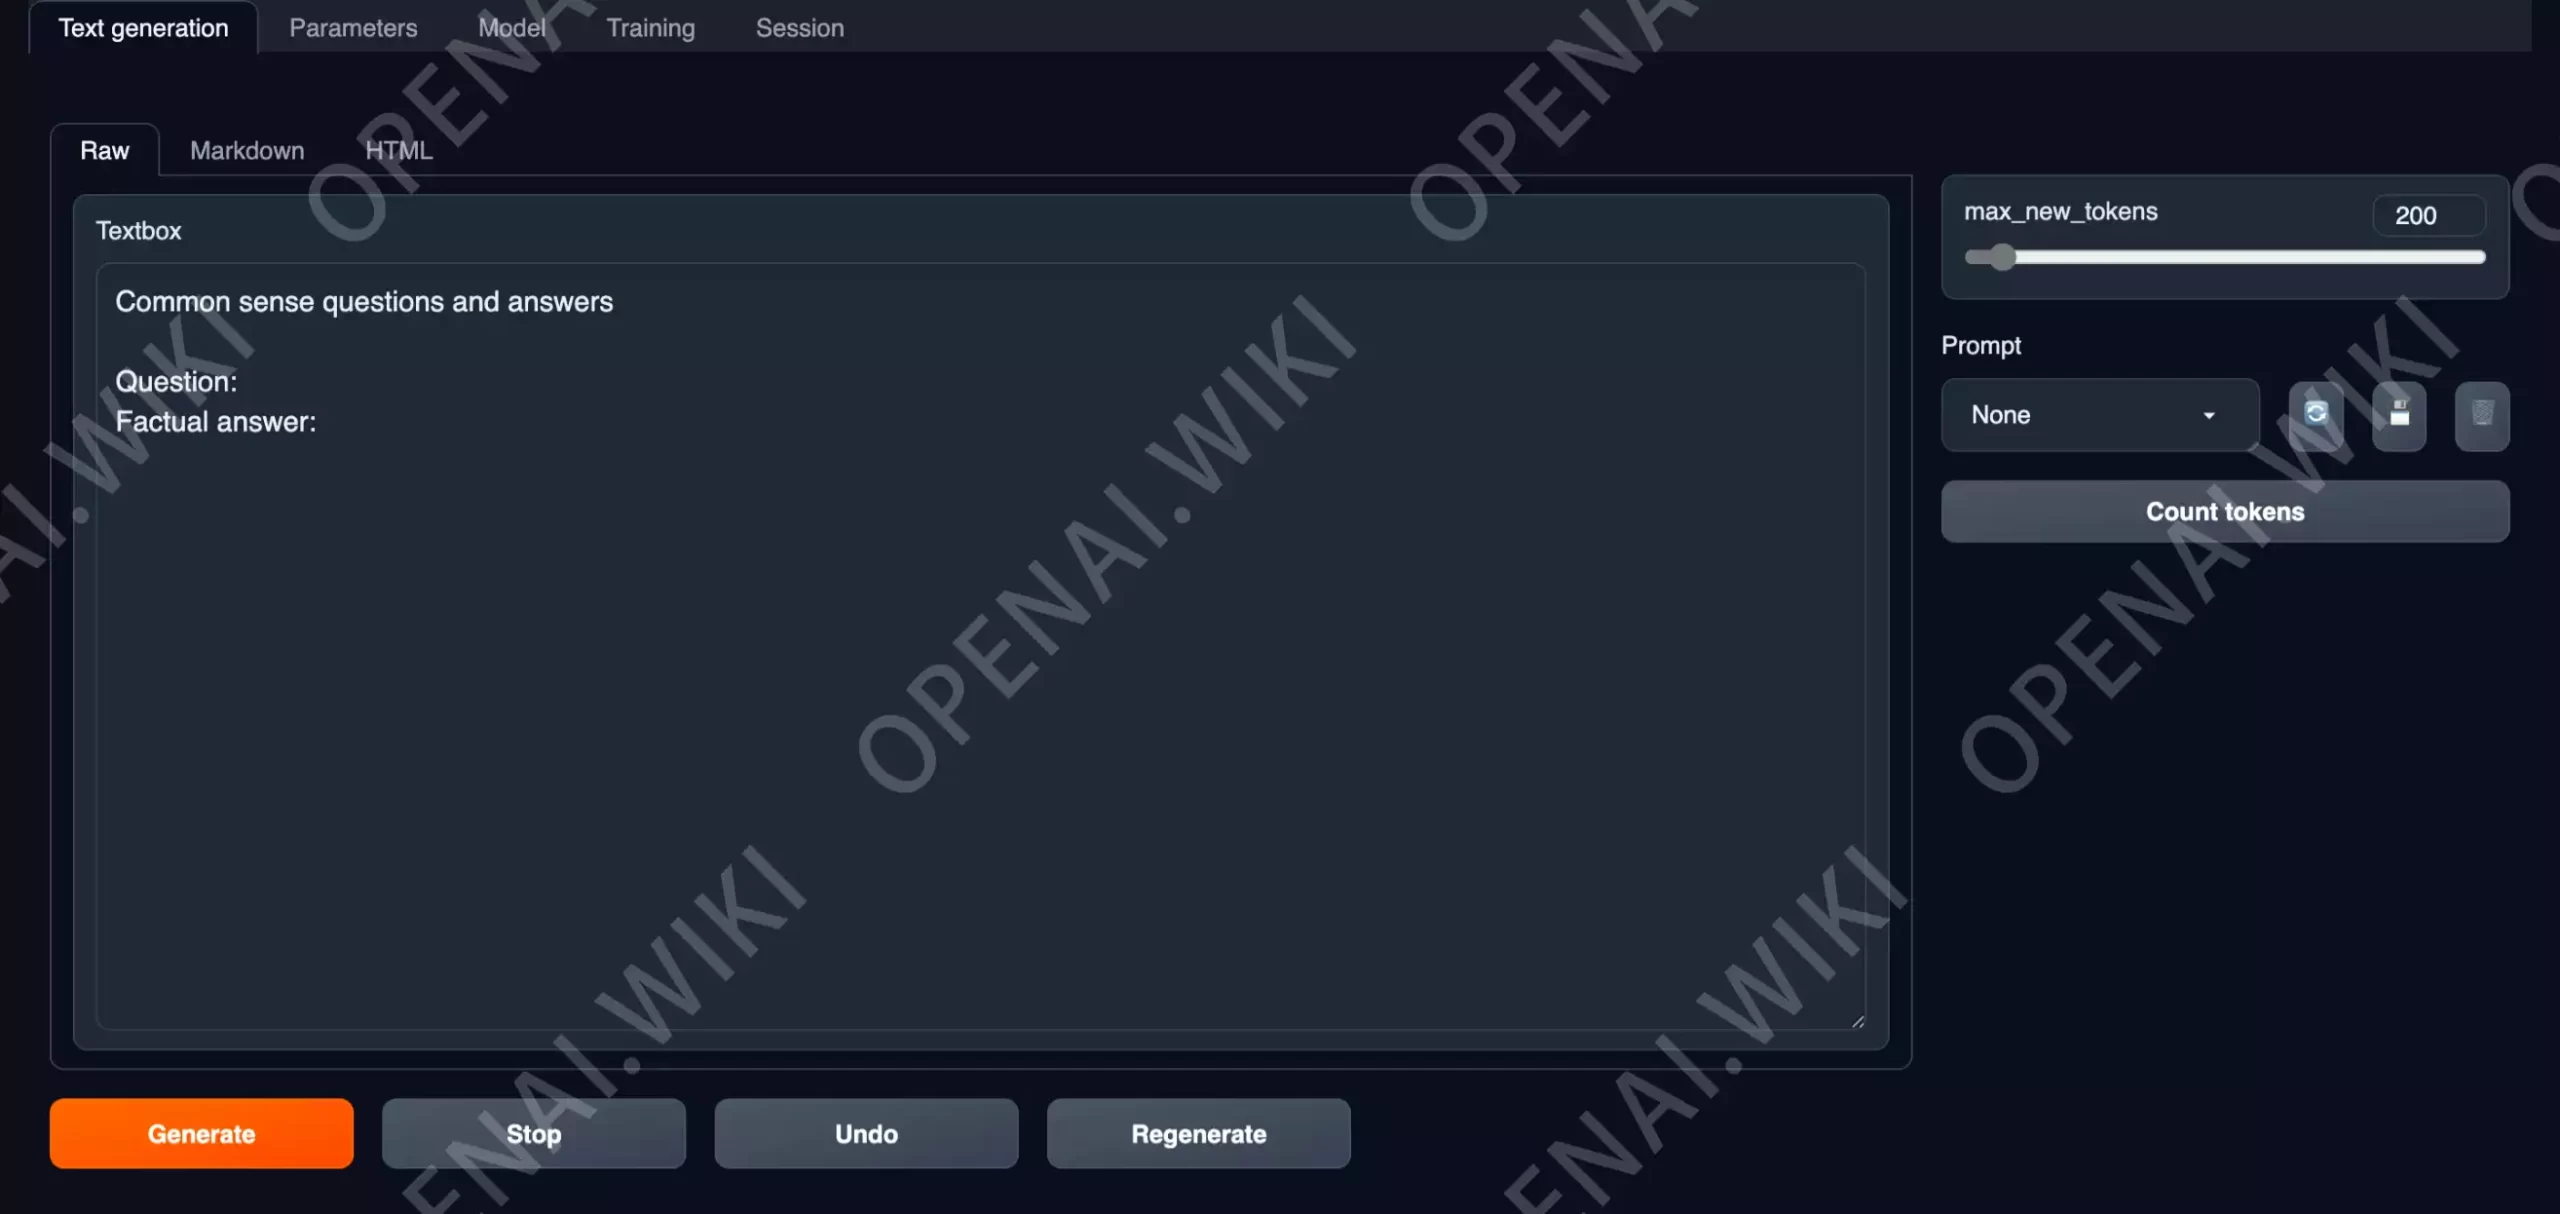Click the Undo button
Screen dimensions: 2560x1214
point(865,1132)
